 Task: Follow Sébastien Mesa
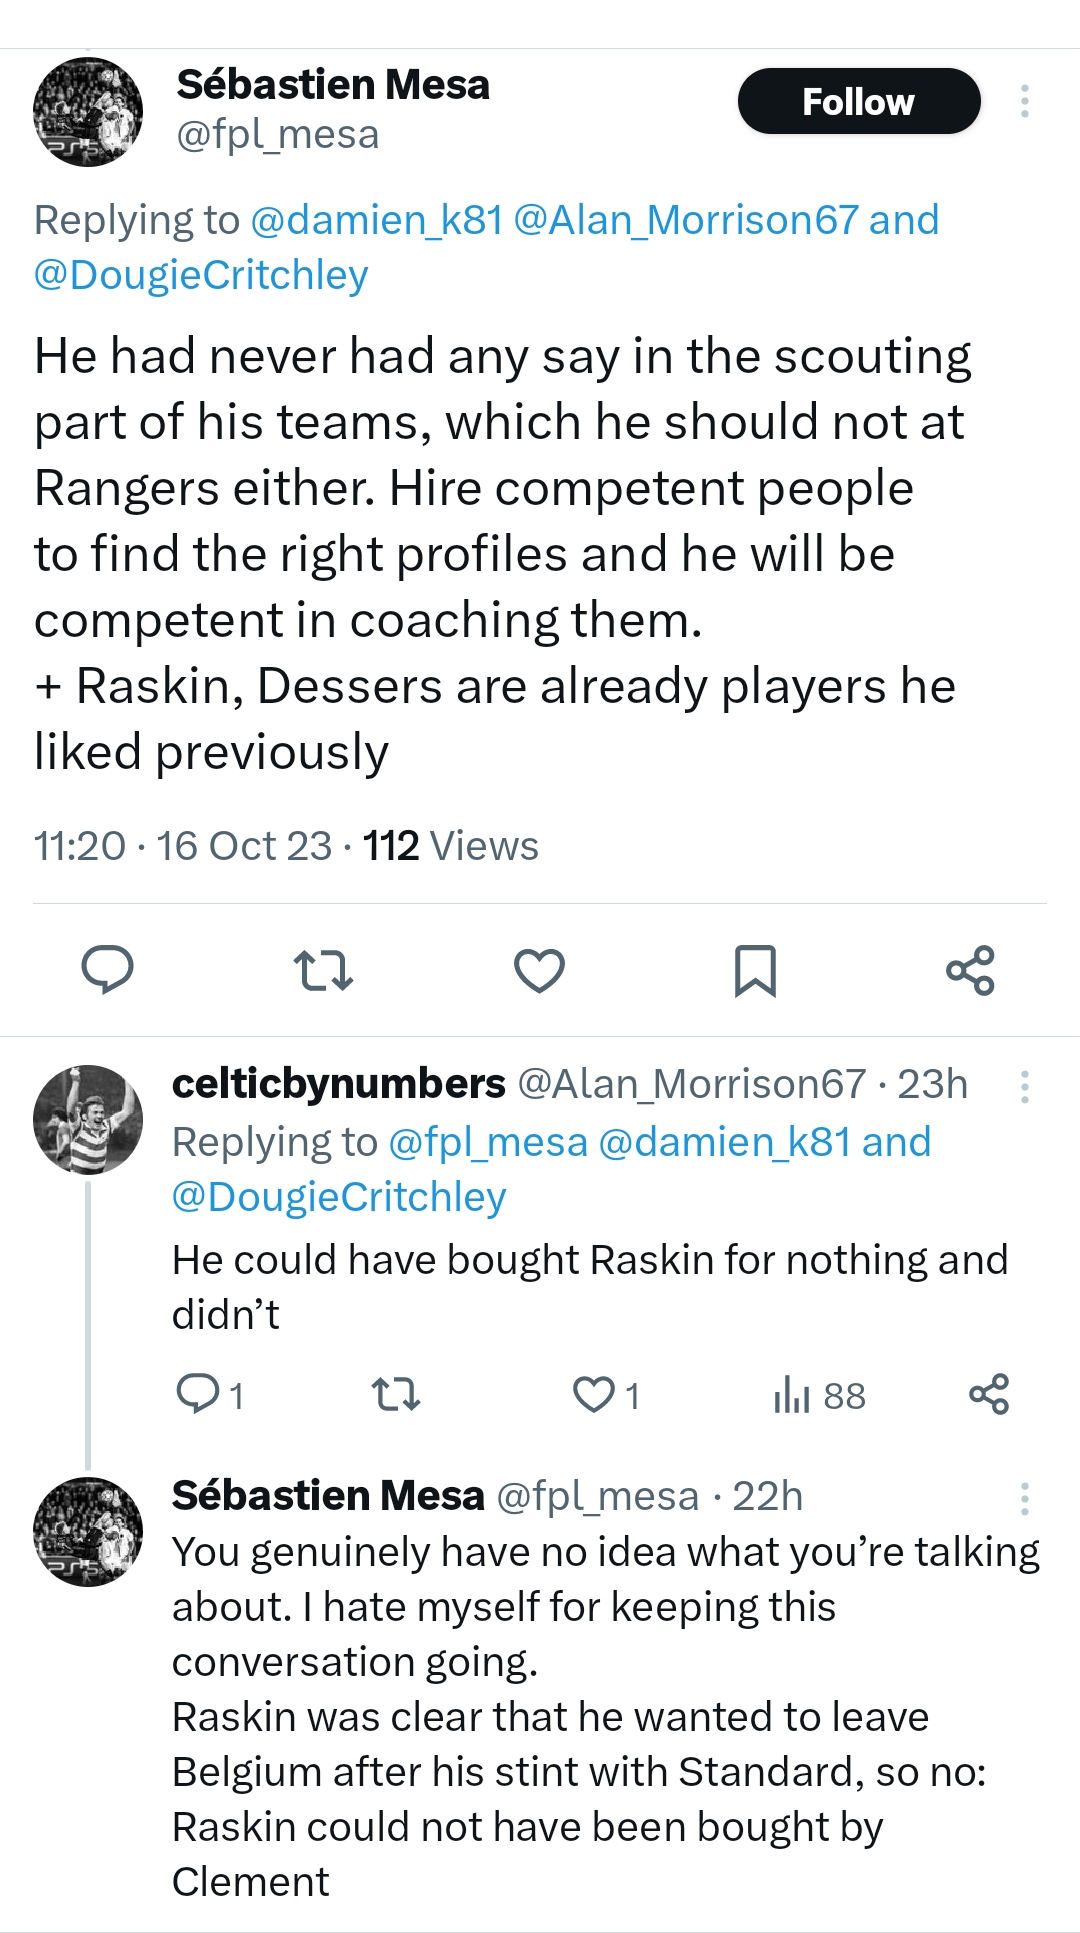pos(858,101)
